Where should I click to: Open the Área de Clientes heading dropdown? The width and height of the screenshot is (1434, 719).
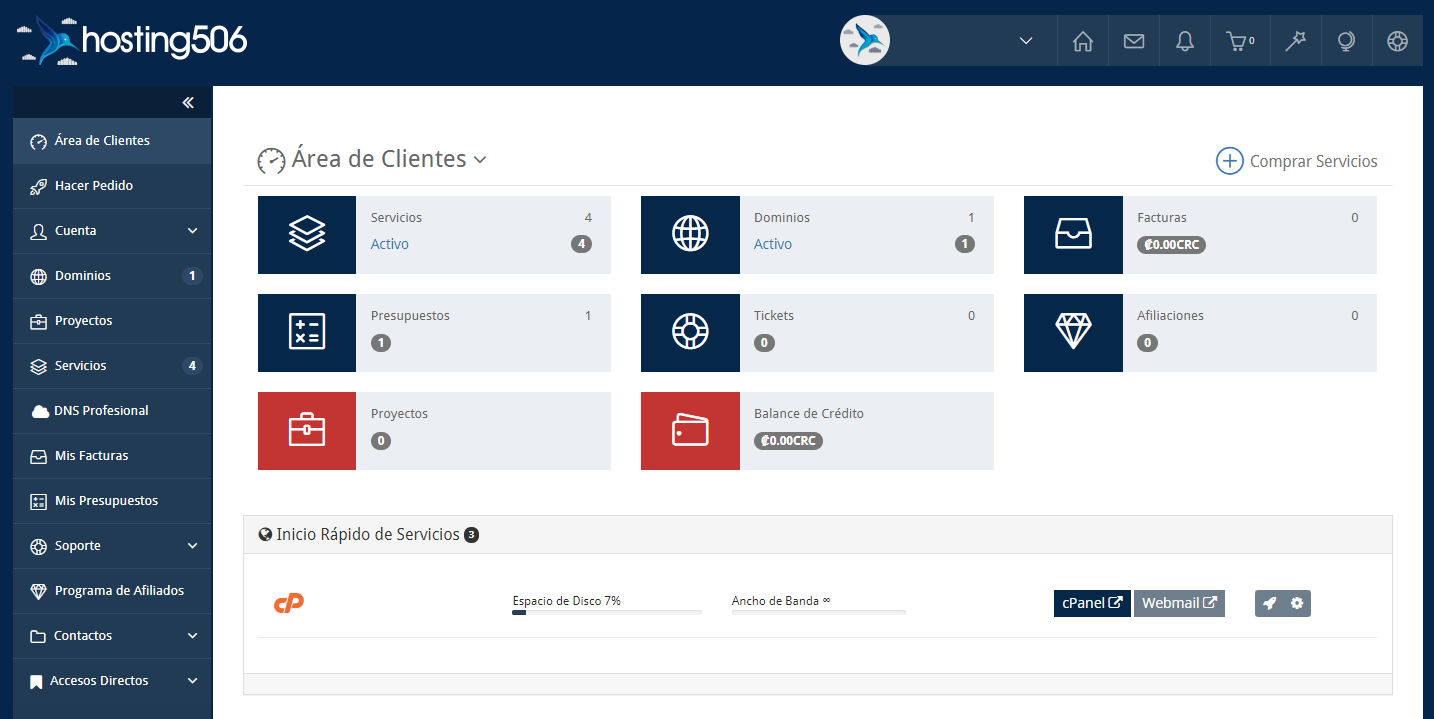click(x=480, y=160)
